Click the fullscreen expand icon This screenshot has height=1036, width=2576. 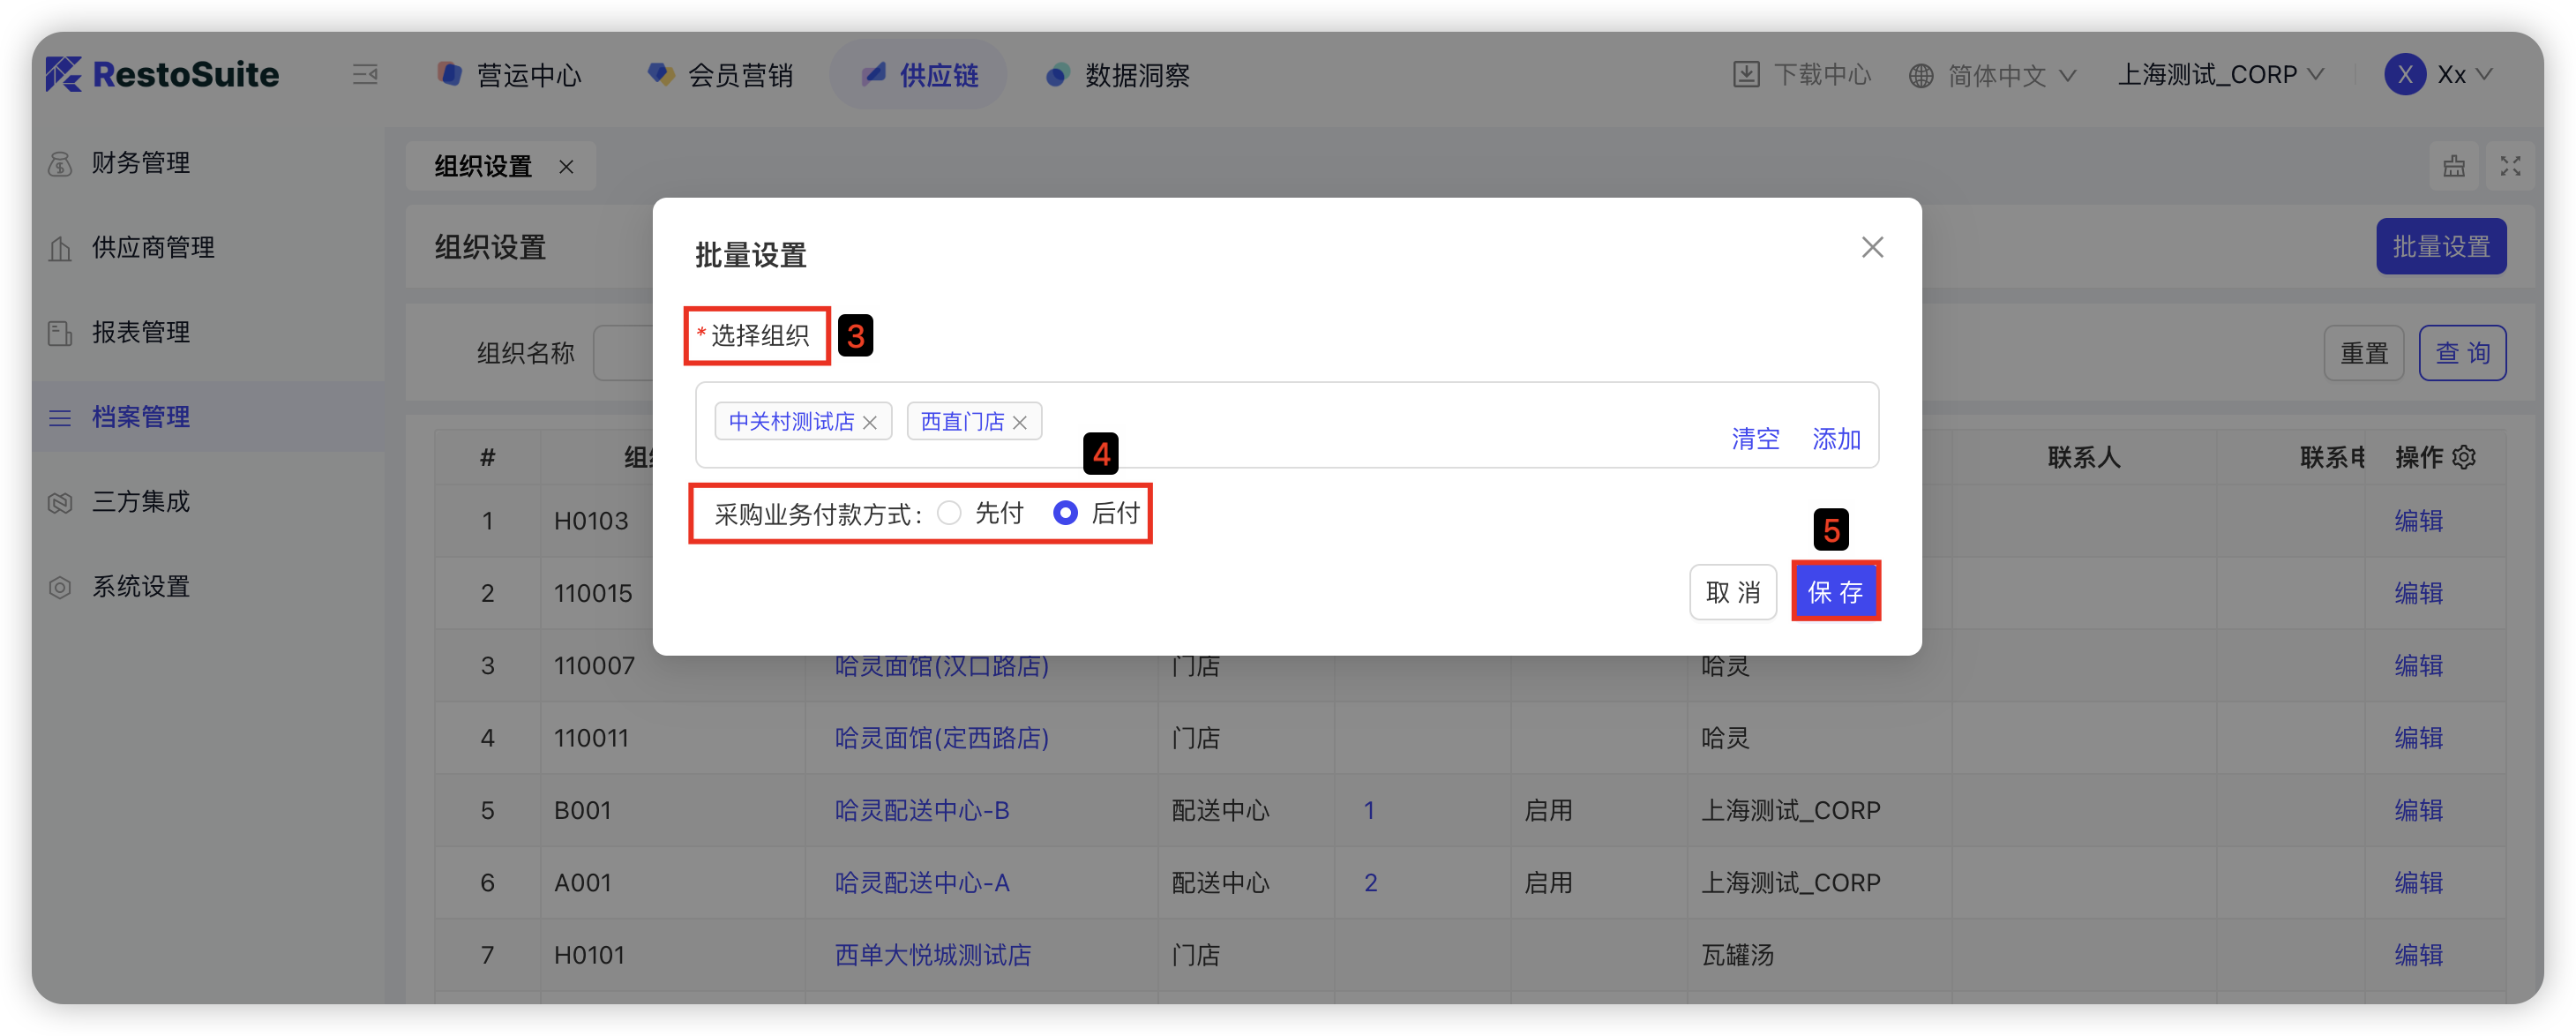(x=2510, y=166)
